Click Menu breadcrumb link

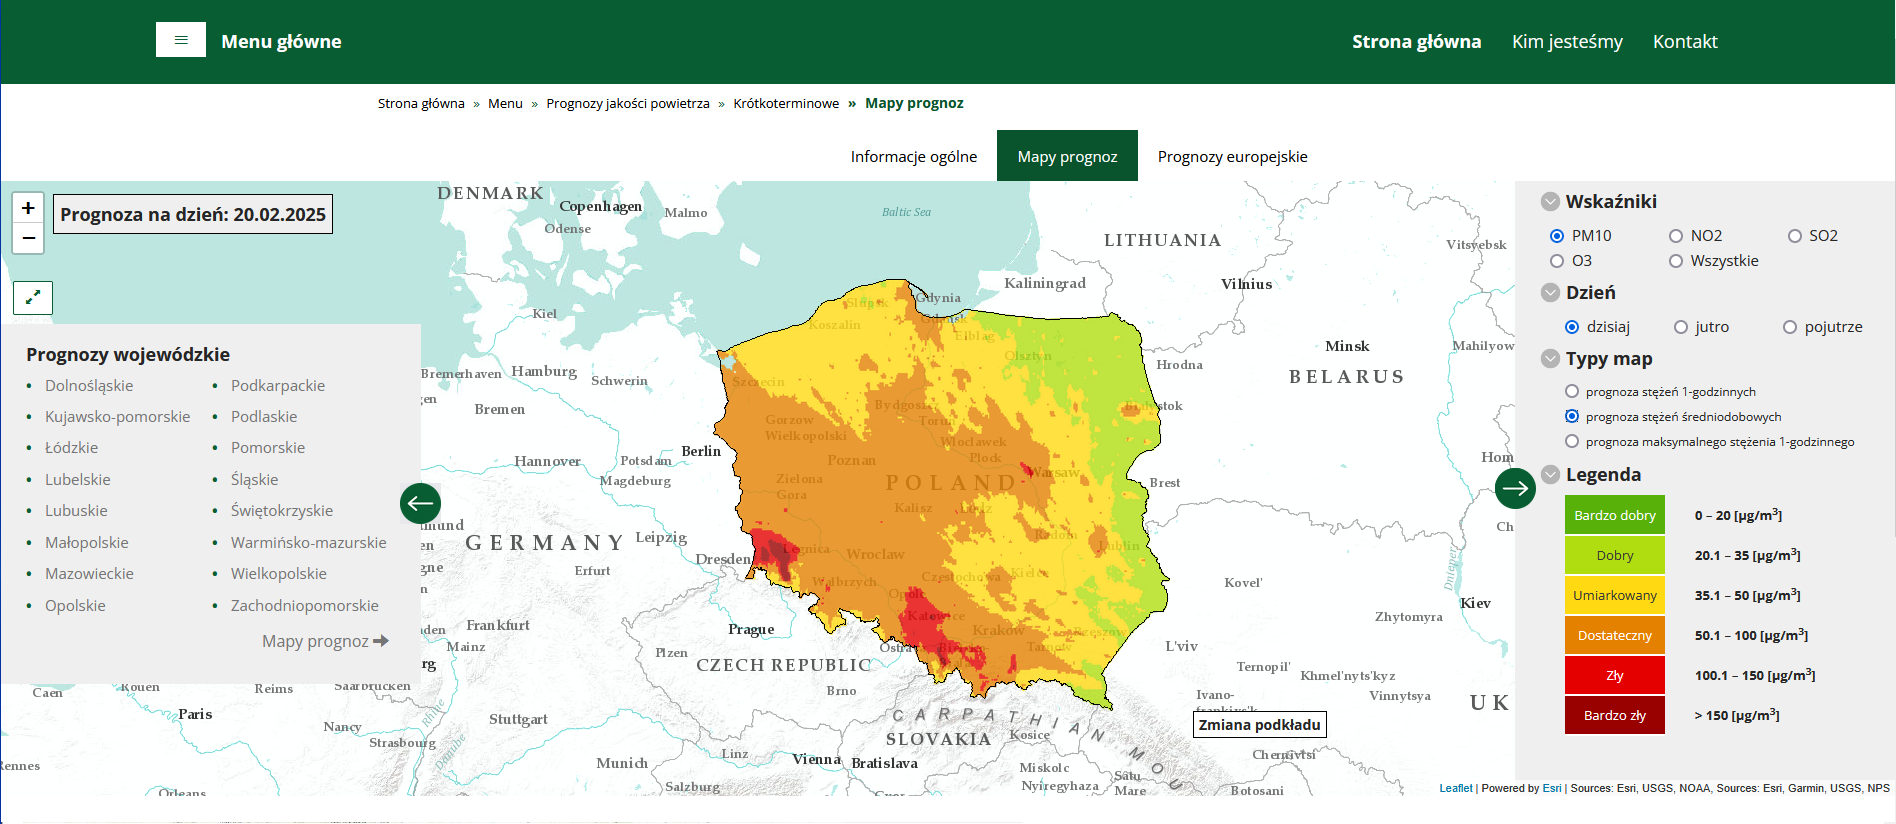[505, 103]
